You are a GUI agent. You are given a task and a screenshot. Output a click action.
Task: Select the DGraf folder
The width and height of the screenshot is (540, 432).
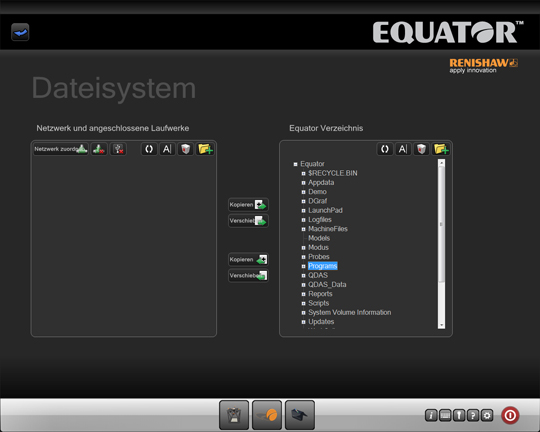(318, 201)
